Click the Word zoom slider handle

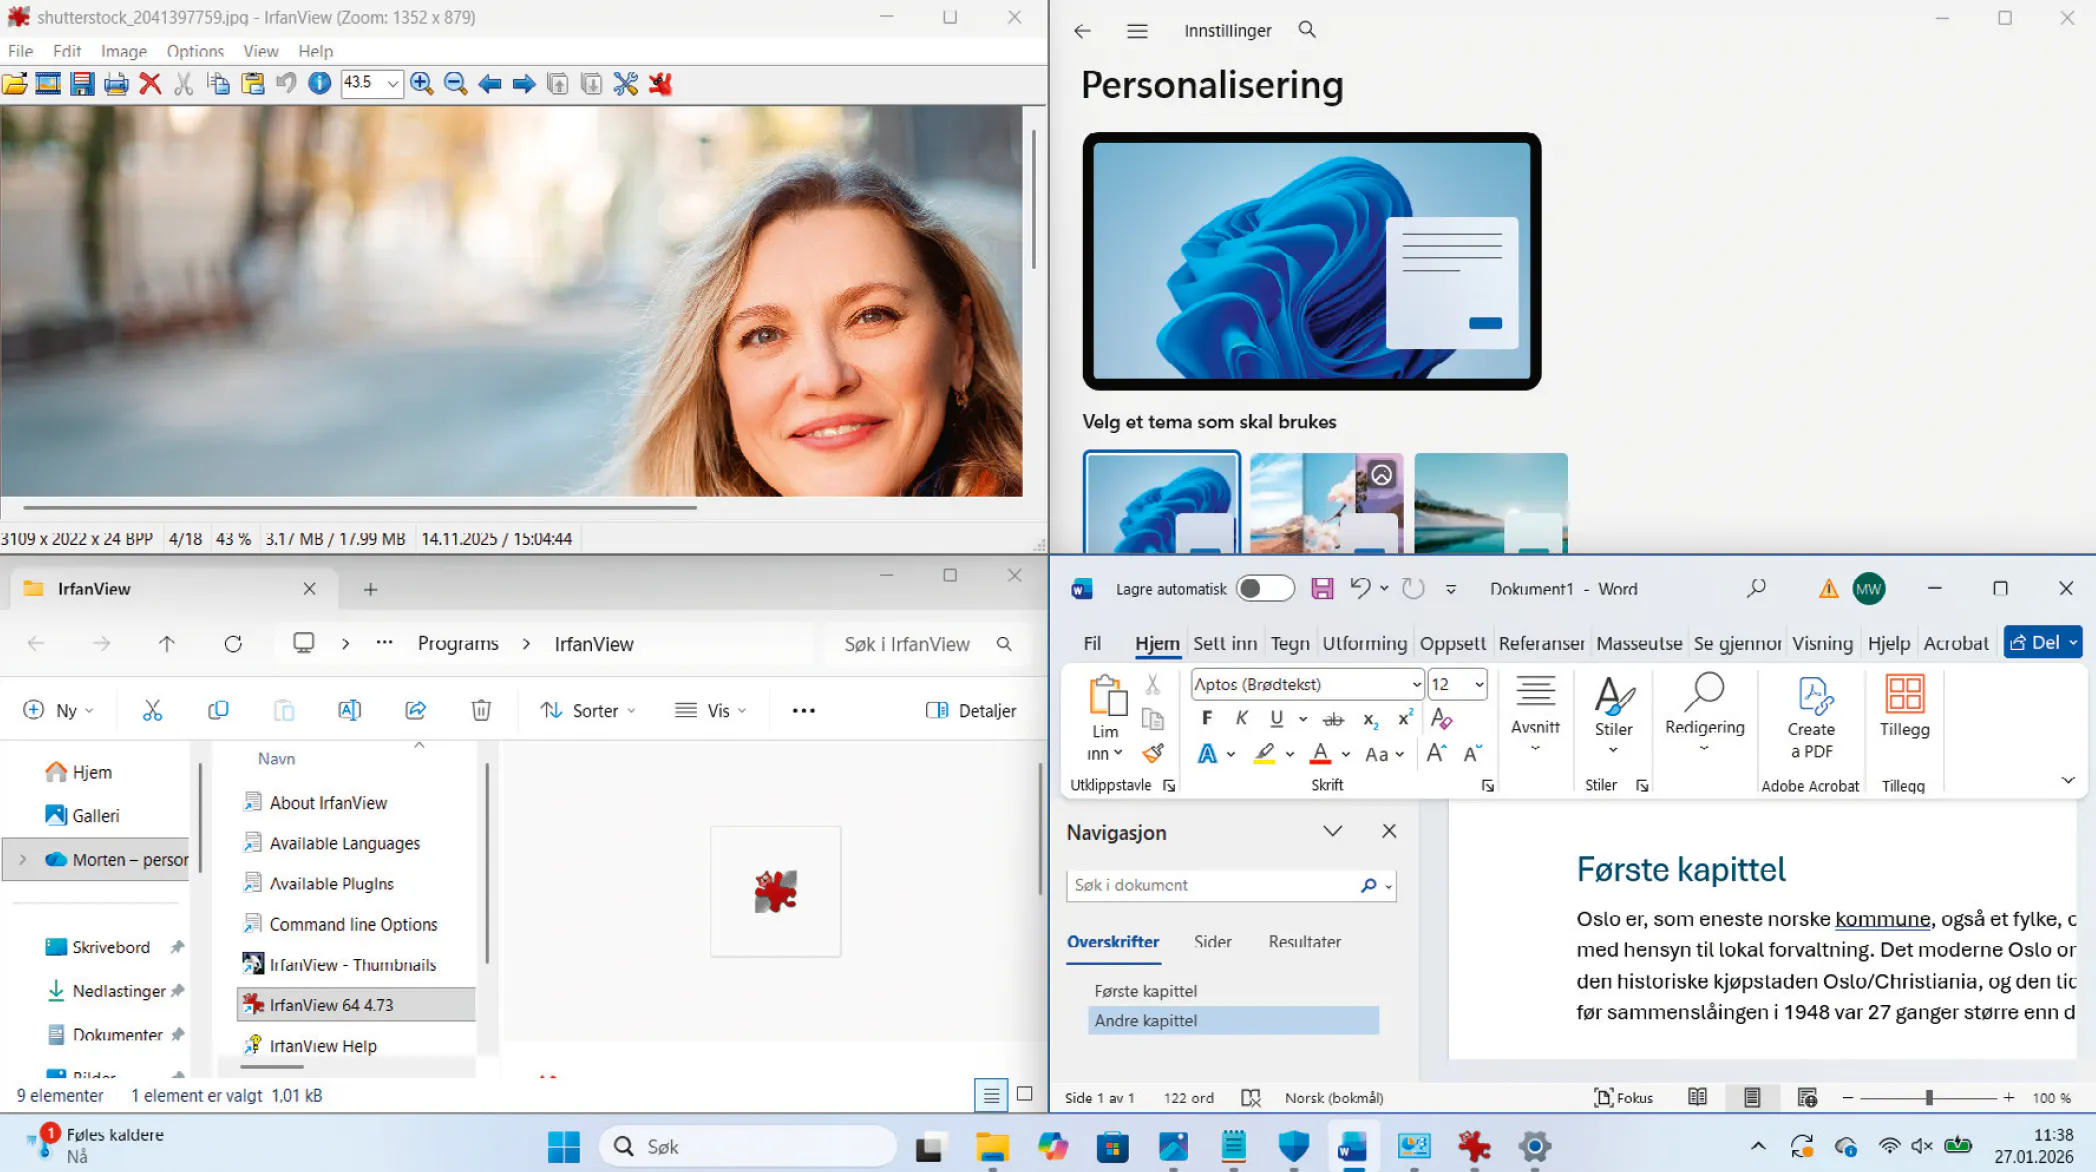(1928, 1098)
